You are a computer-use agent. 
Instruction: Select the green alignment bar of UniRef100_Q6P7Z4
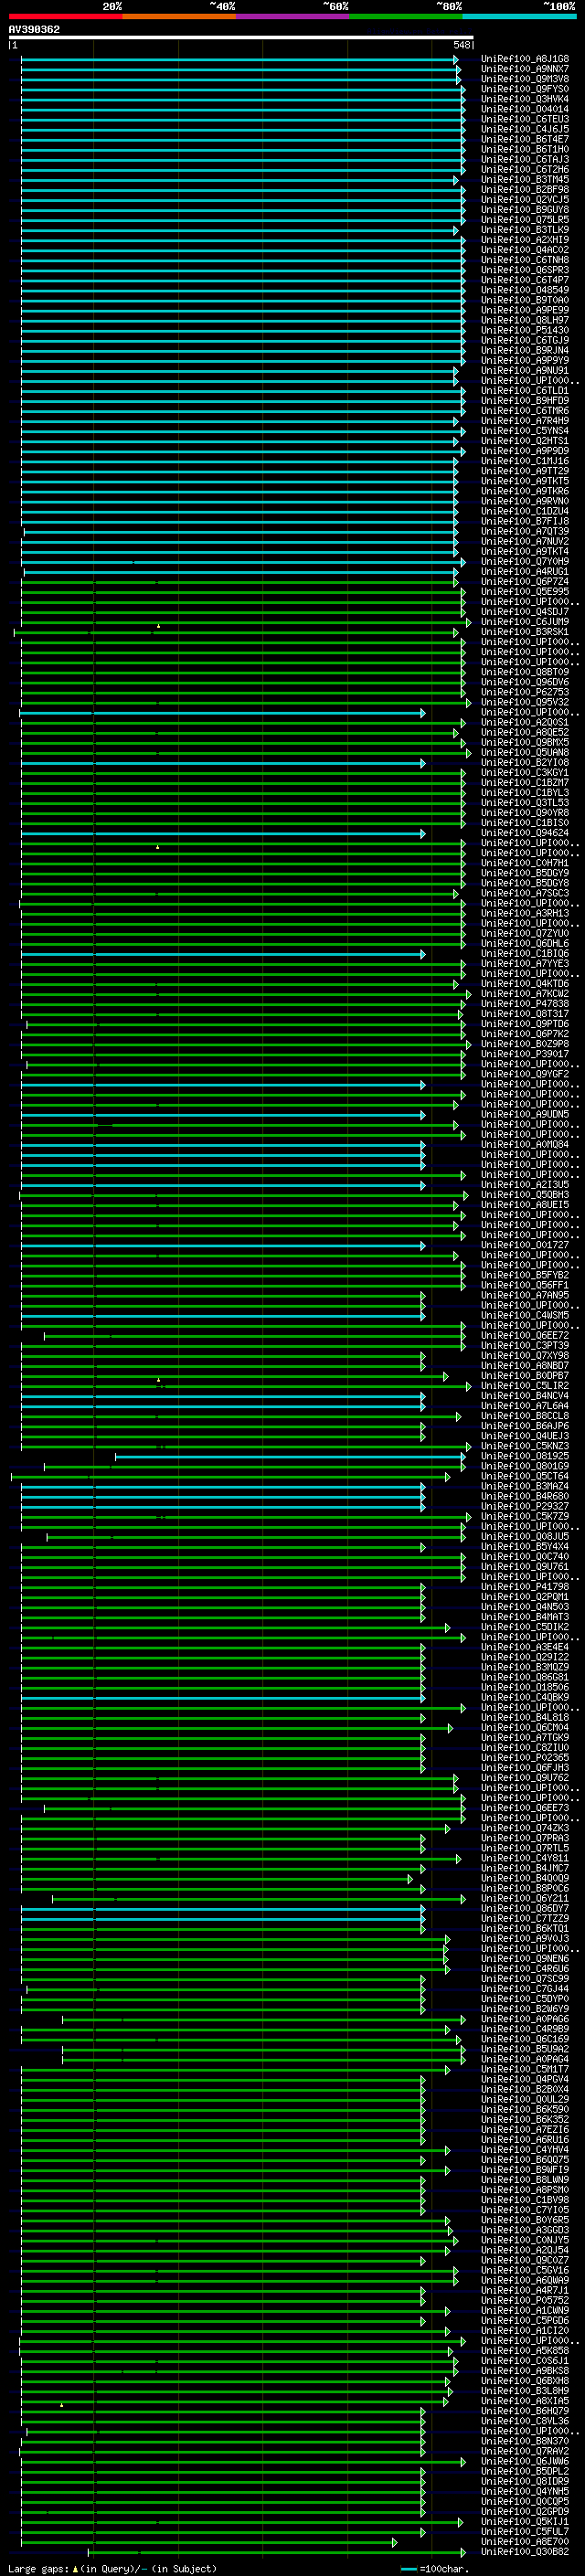coord(240,582)
